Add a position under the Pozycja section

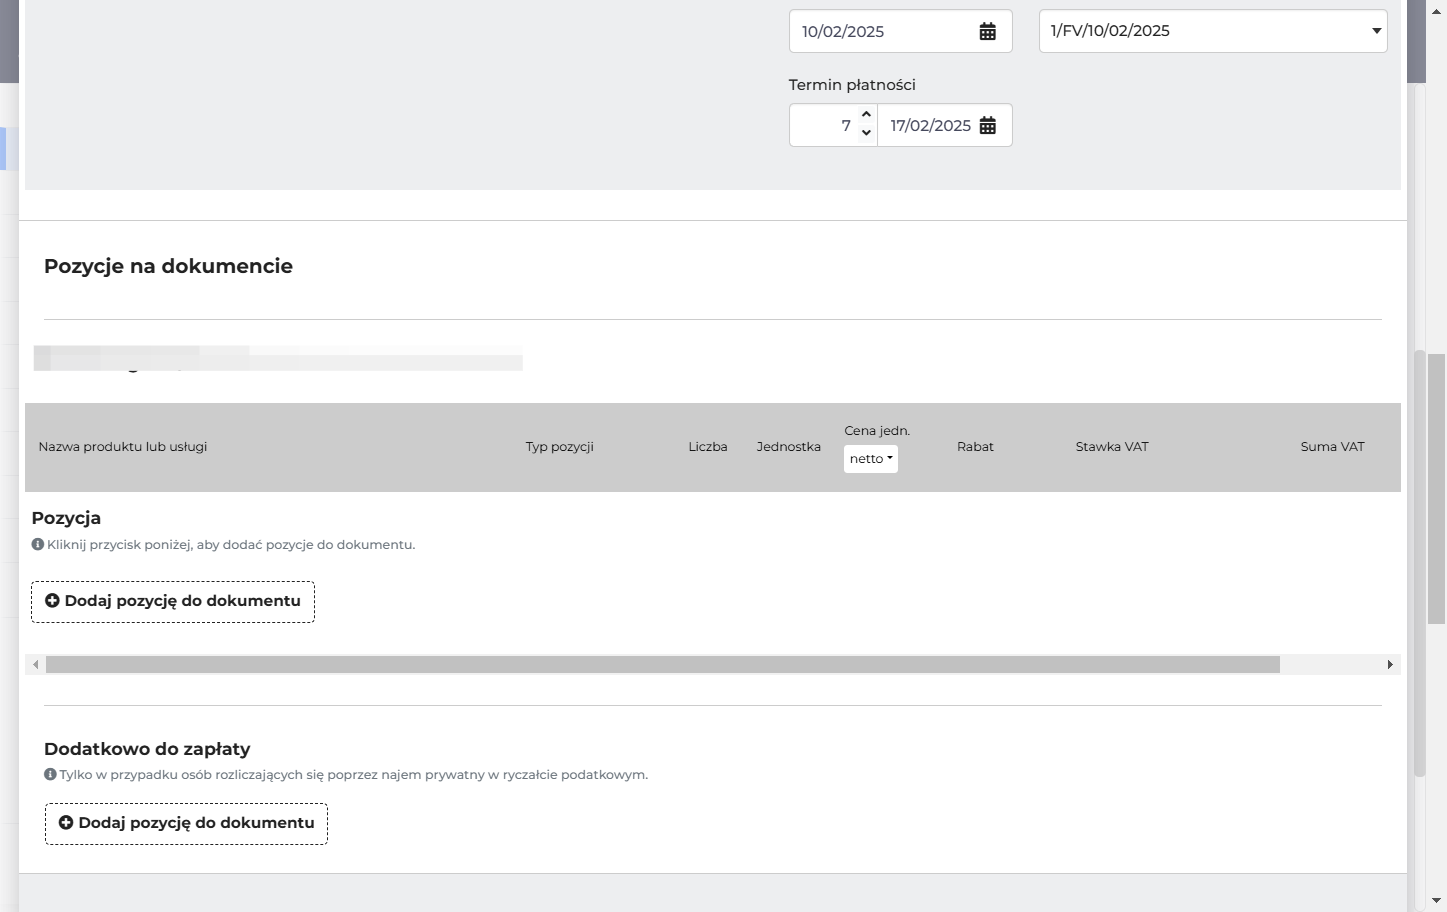tap(173, 602)
